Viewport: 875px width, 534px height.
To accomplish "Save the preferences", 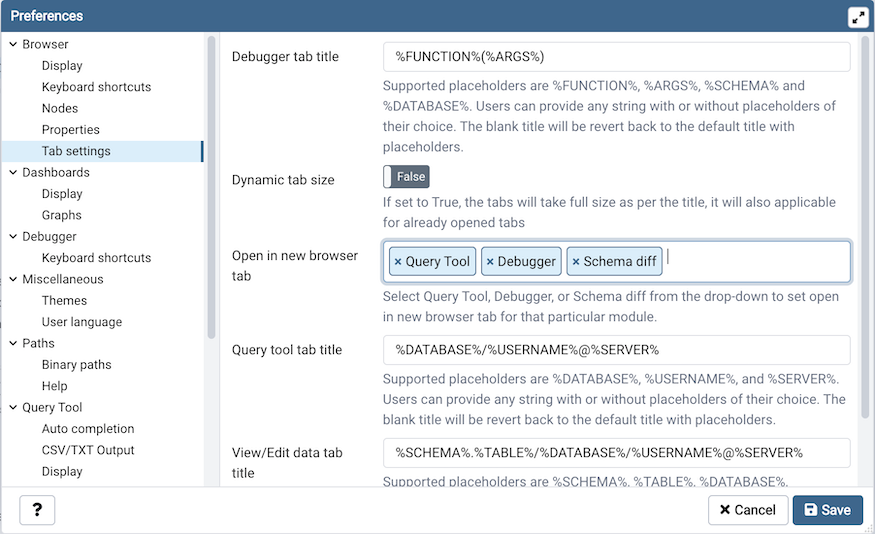I will (828, 510).
